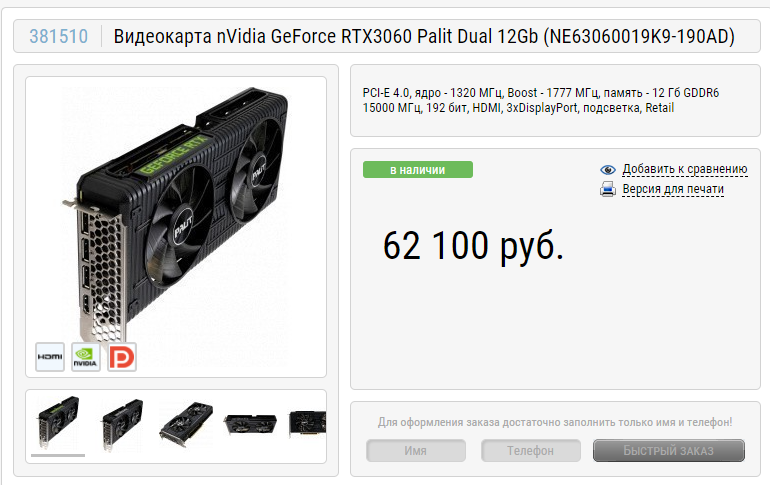
Task: Open the 'Версия для печати' link
Action: [x=673, y=189]
